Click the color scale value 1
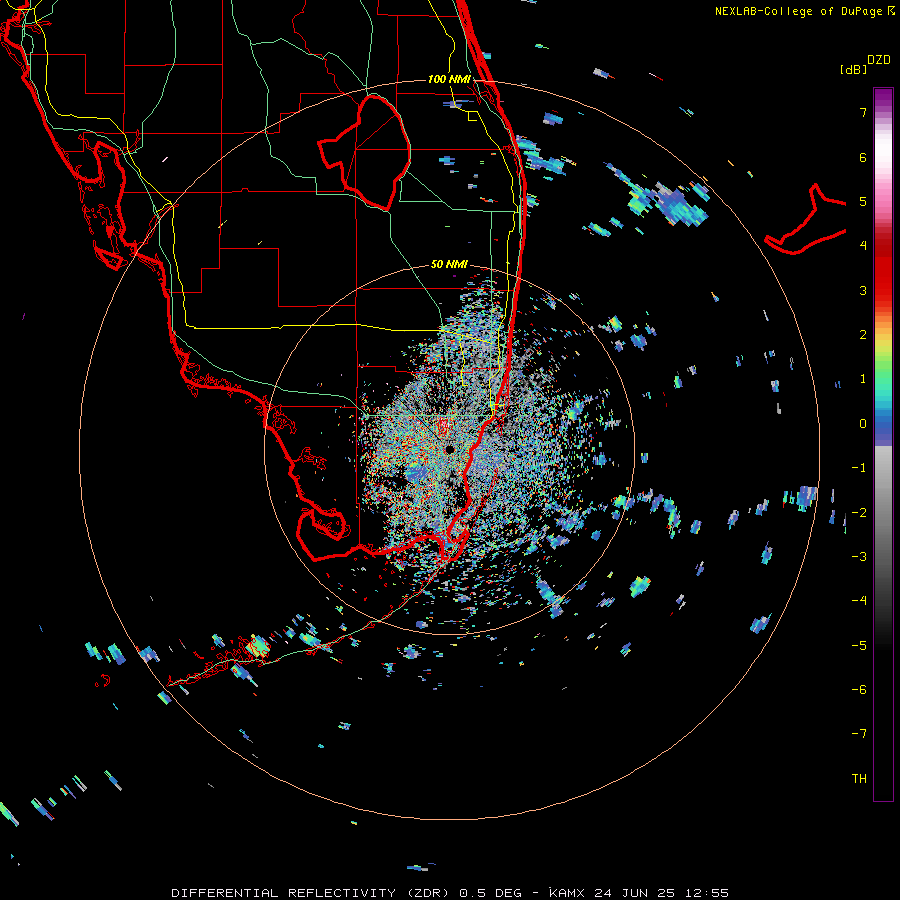The image size is (900, 900). tap(863, 379)
